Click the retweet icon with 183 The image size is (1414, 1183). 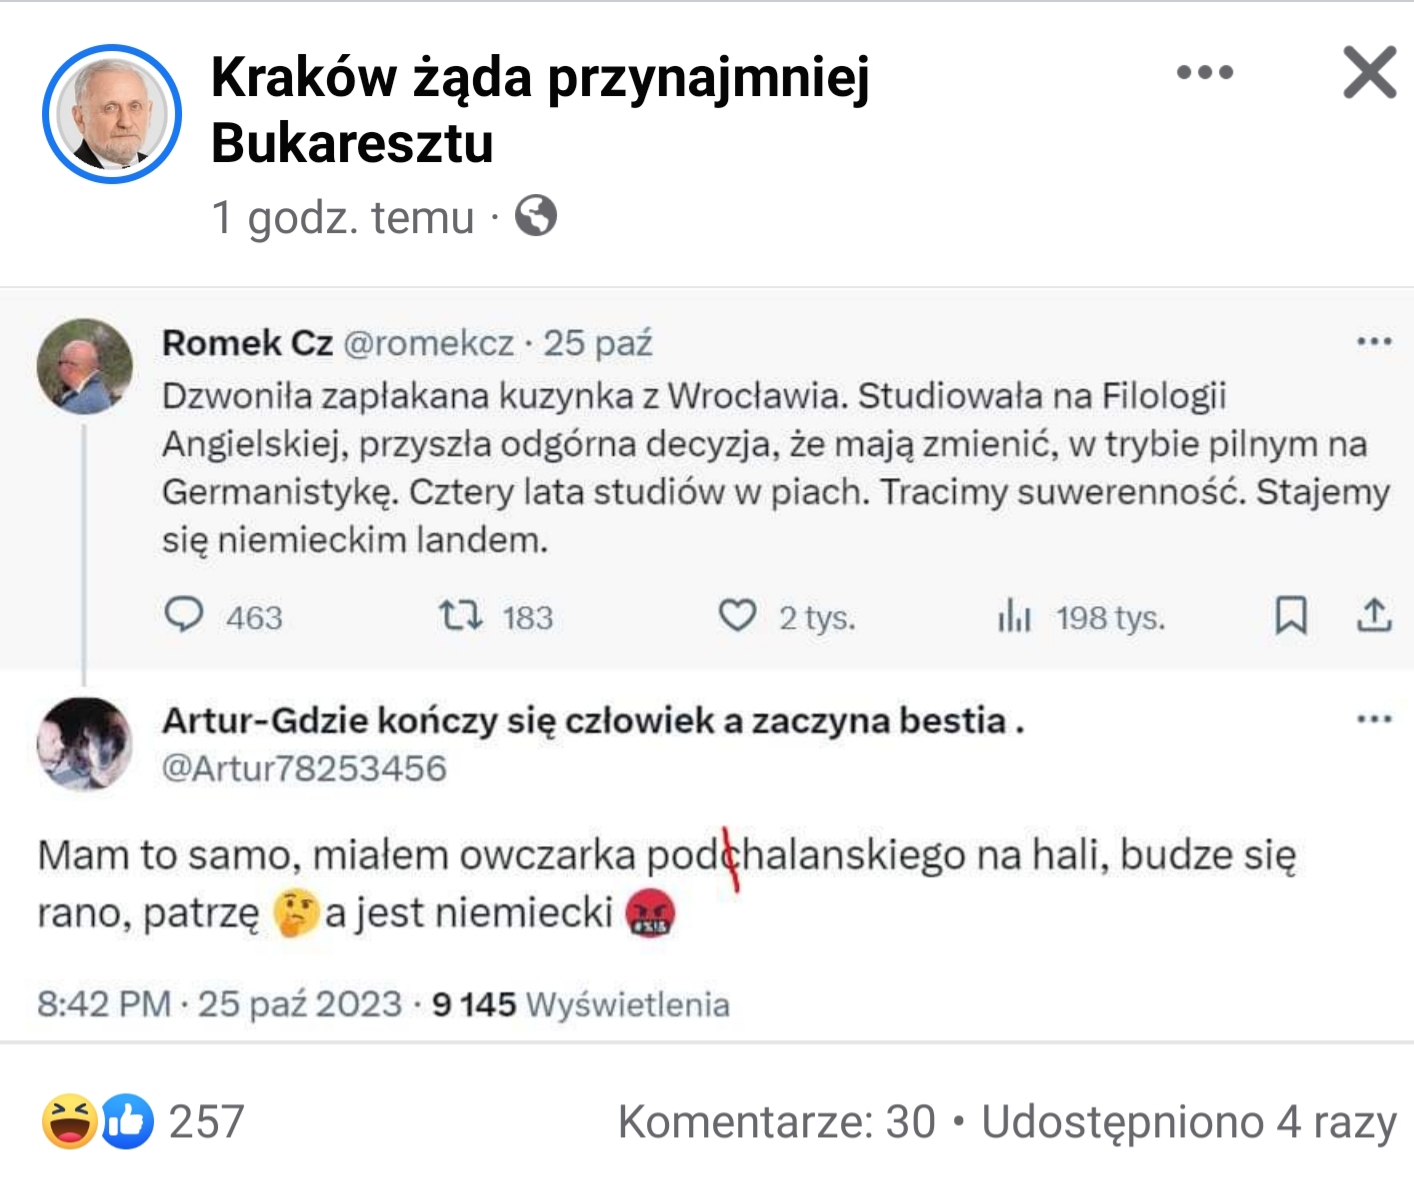(461, 615)
